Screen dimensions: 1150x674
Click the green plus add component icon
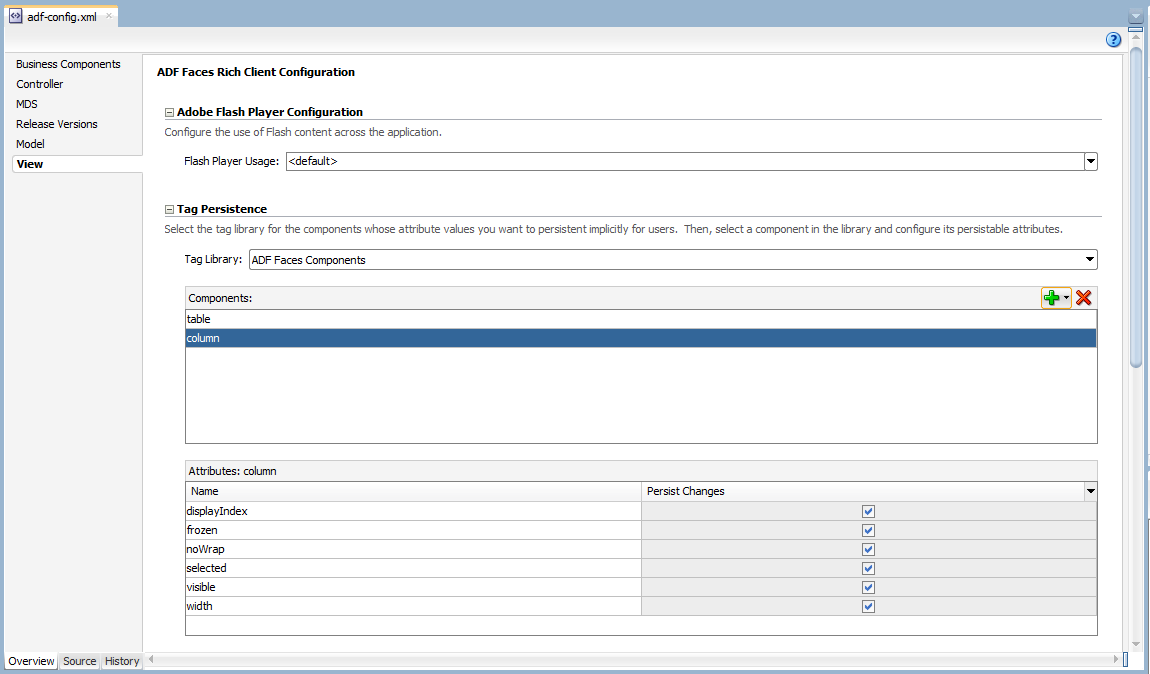pos(1051,298)
